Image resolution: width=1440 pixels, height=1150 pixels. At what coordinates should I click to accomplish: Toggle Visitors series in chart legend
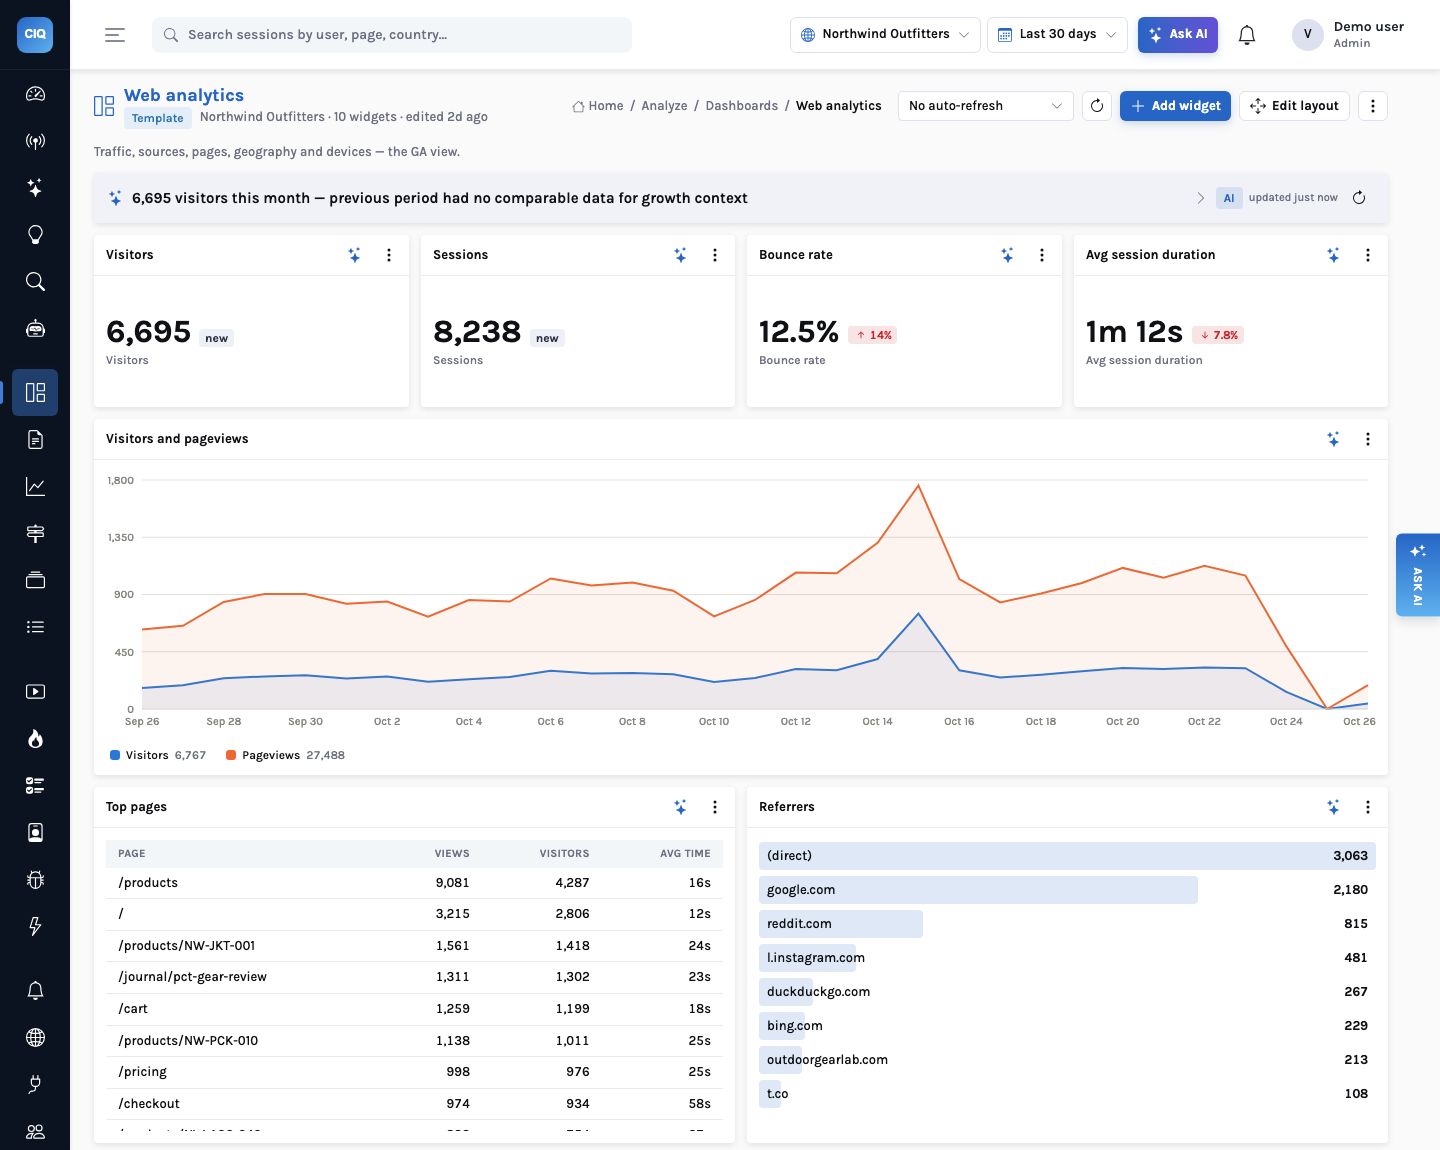[158, 755]
